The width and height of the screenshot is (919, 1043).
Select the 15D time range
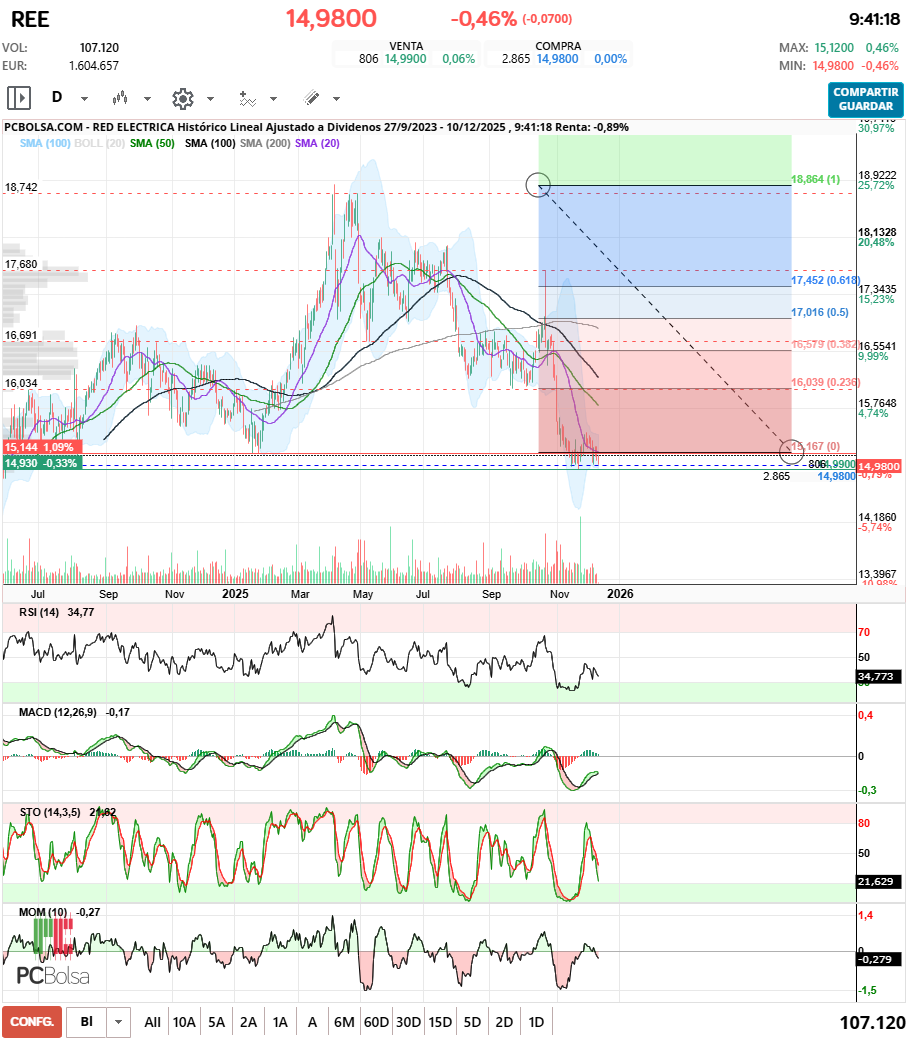pos(440,1022)
